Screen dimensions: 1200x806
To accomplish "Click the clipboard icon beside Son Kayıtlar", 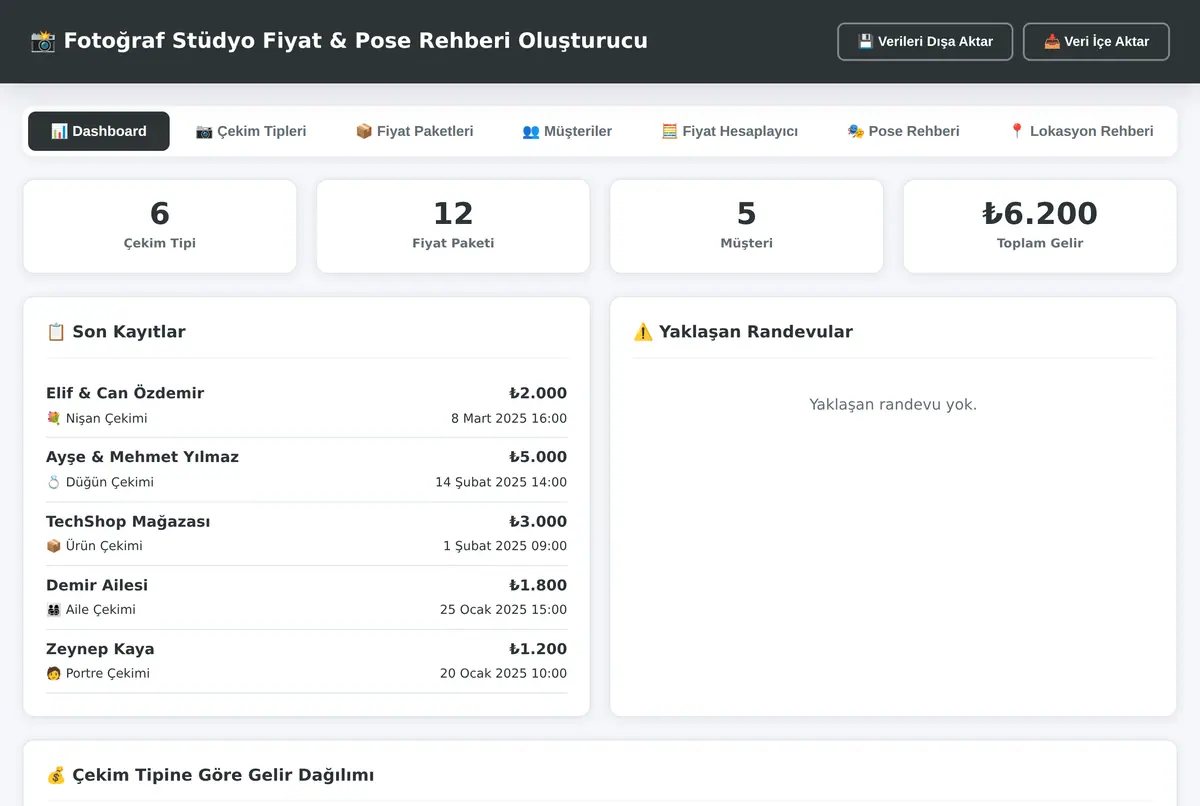I will (56, 332).
